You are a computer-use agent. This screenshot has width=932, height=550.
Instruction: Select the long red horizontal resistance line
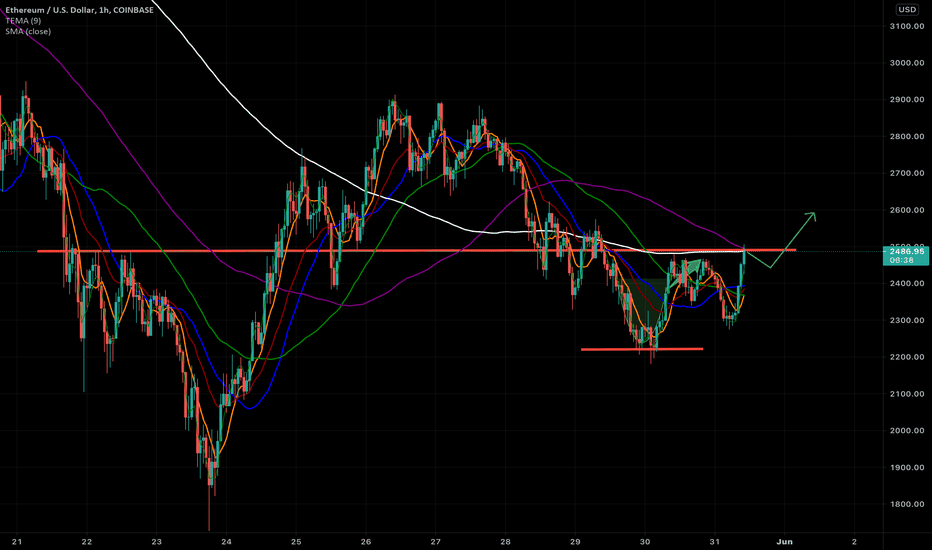416,251
